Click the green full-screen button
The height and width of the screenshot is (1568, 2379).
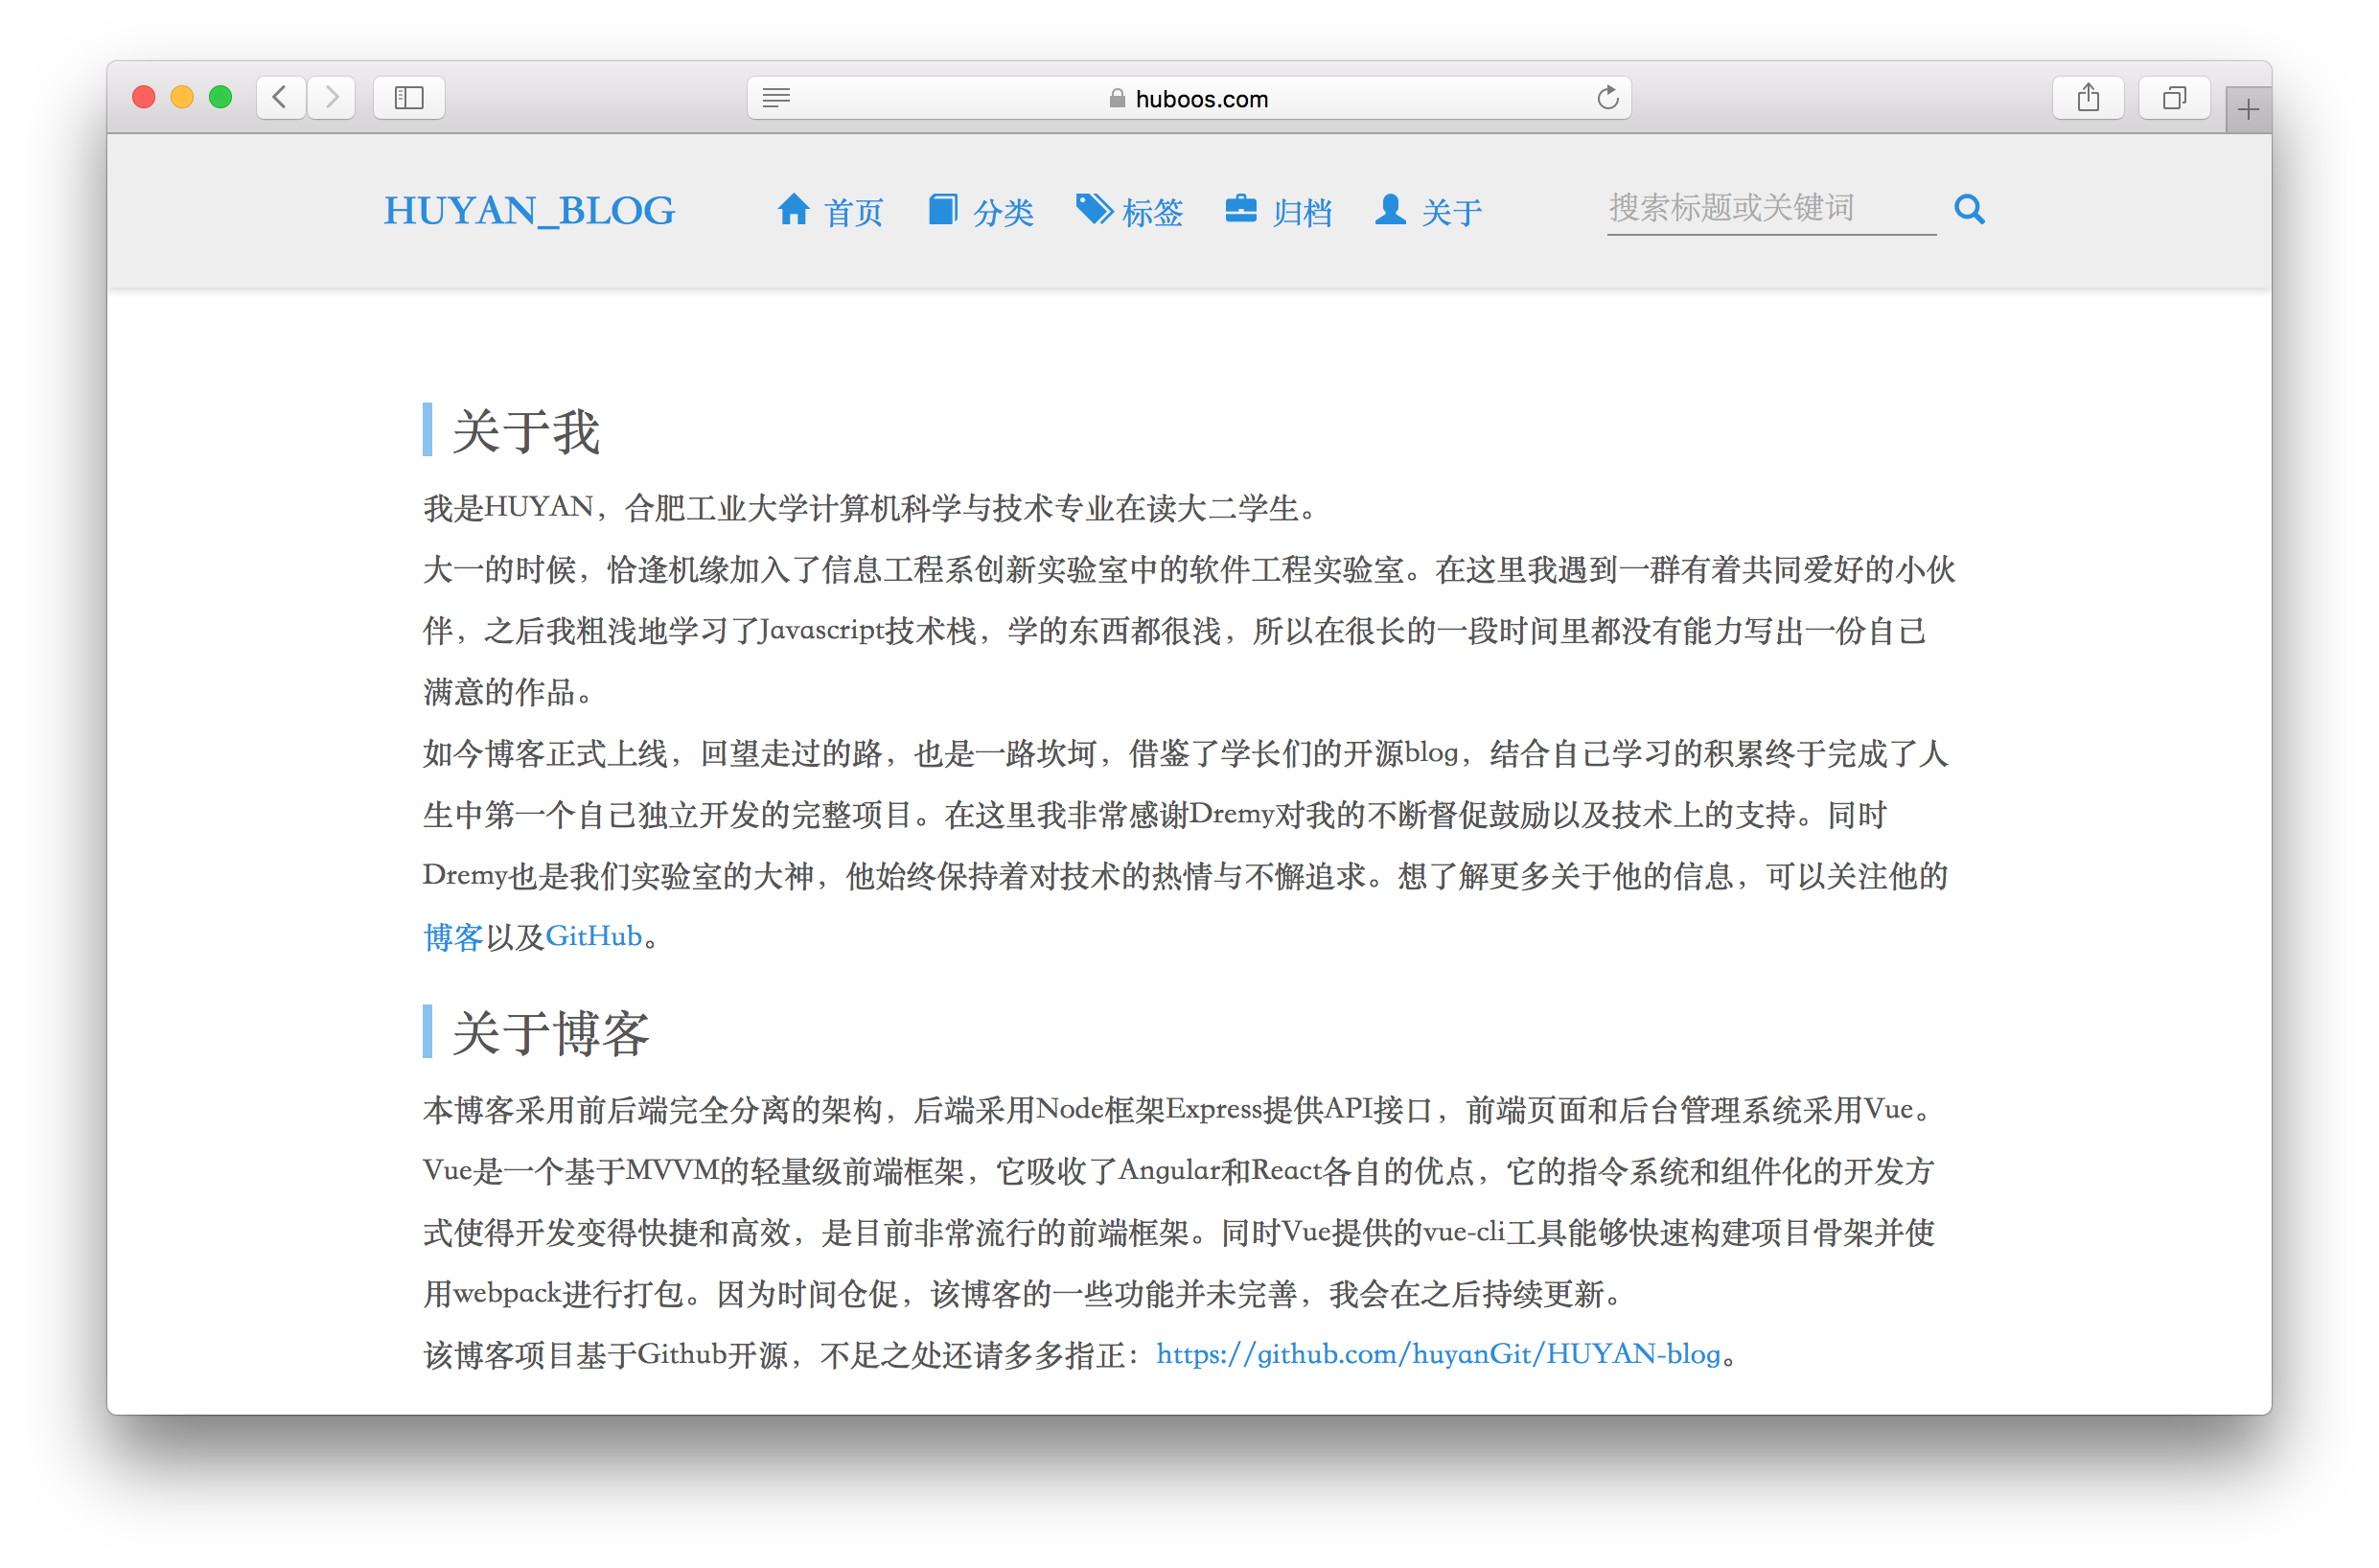(220, 97)
